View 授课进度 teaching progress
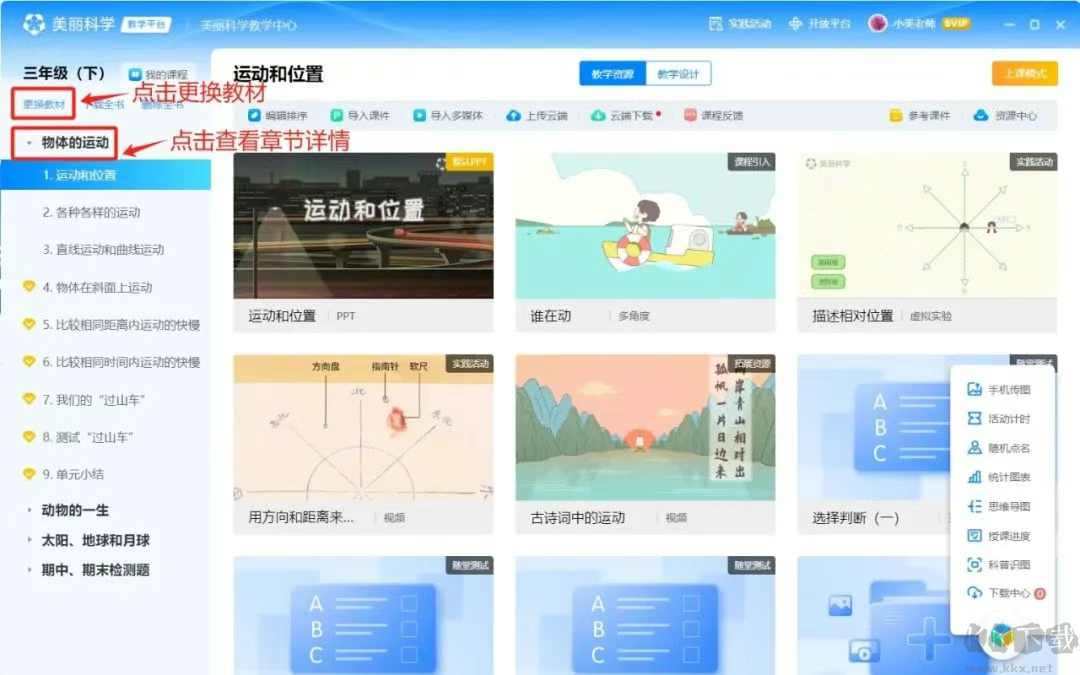1080x675 pixels. [999, 536]
